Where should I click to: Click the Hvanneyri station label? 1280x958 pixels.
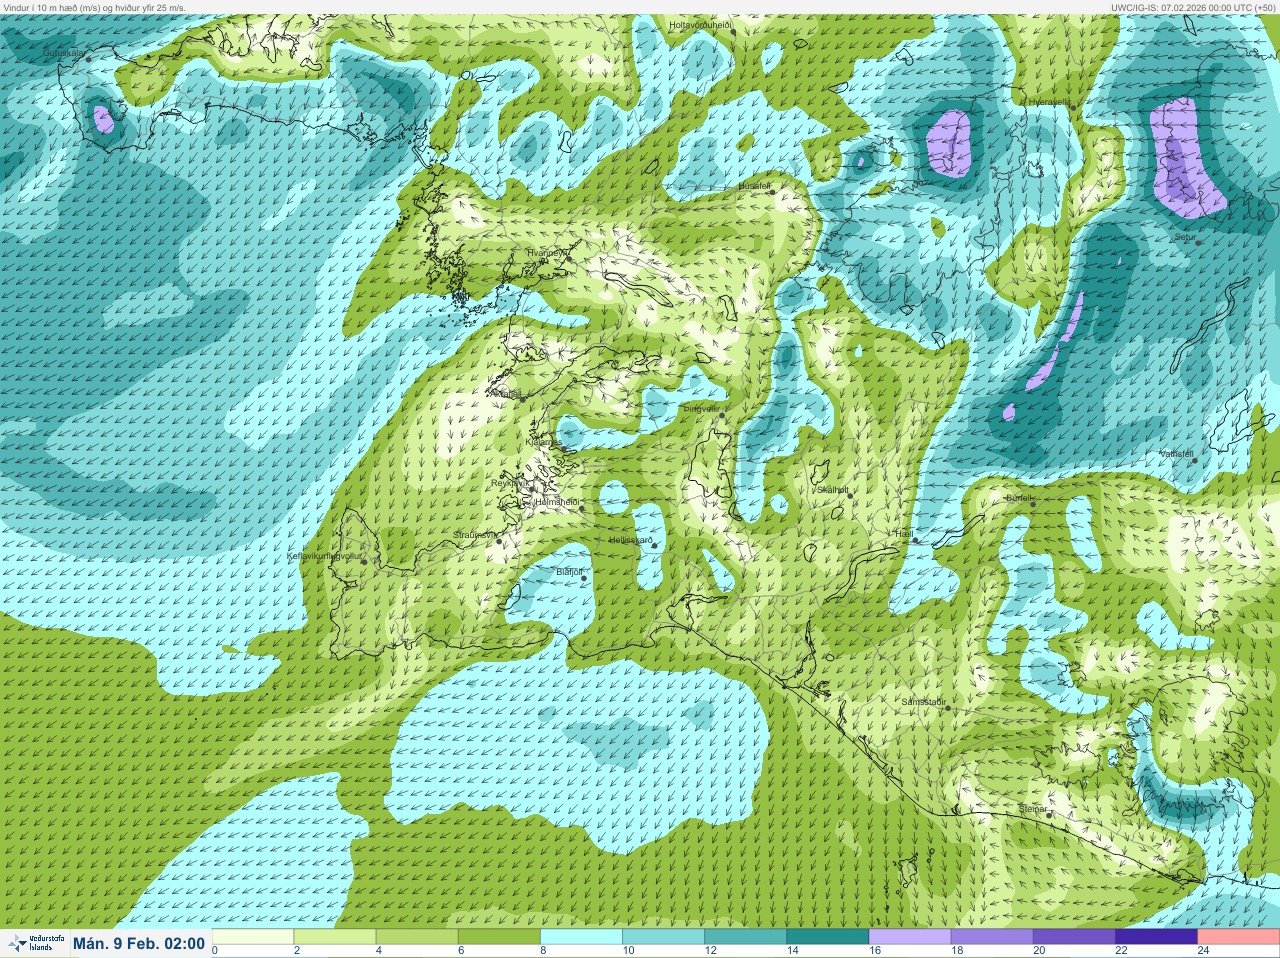click(x=546, y=253)
